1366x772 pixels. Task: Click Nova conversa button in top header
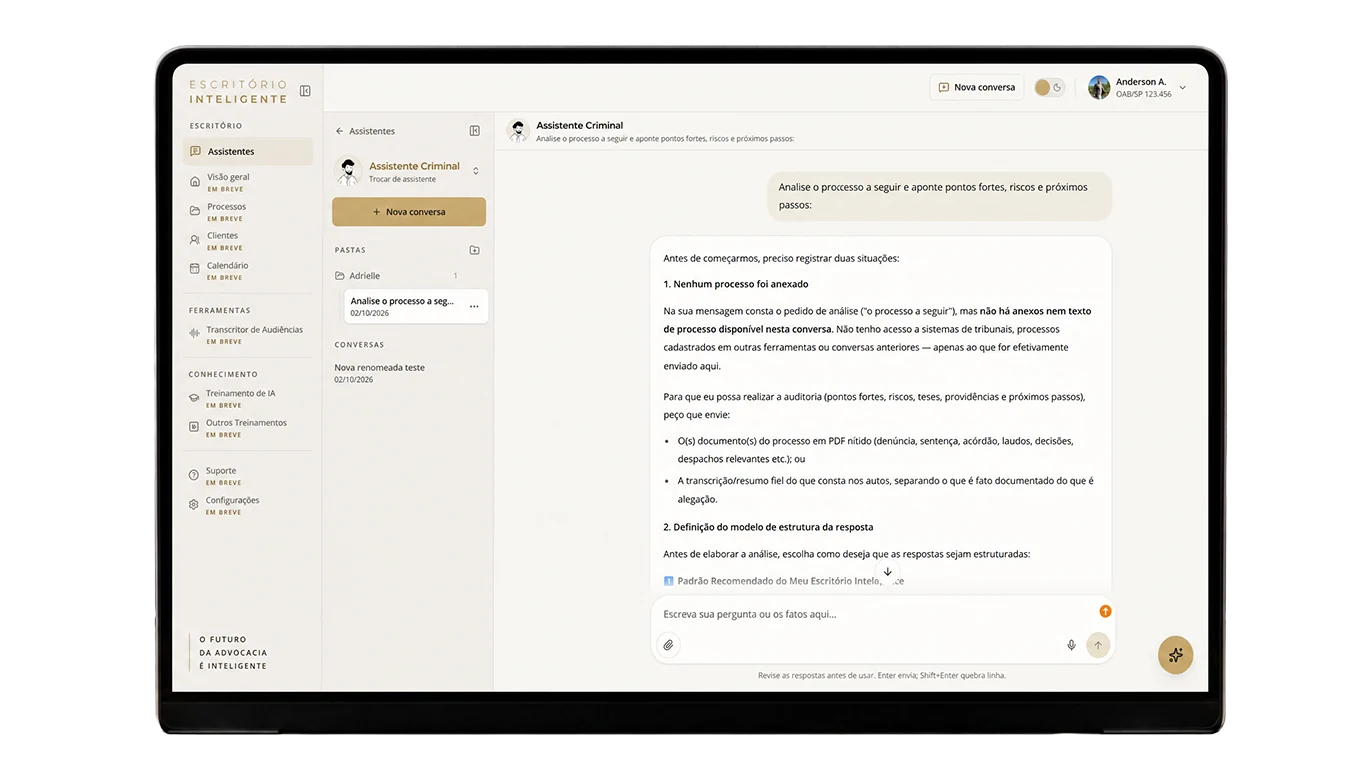click(x=976, y=88)
